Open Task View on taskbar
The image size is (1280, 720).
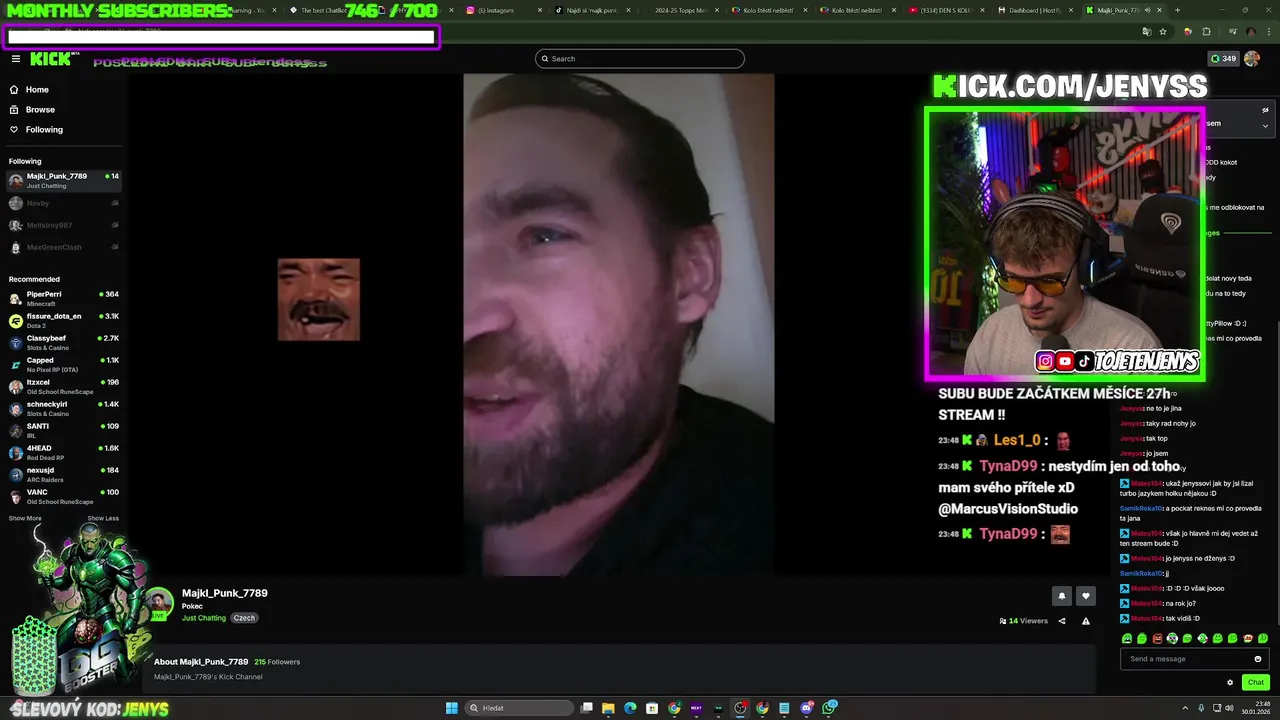(587, 708)
